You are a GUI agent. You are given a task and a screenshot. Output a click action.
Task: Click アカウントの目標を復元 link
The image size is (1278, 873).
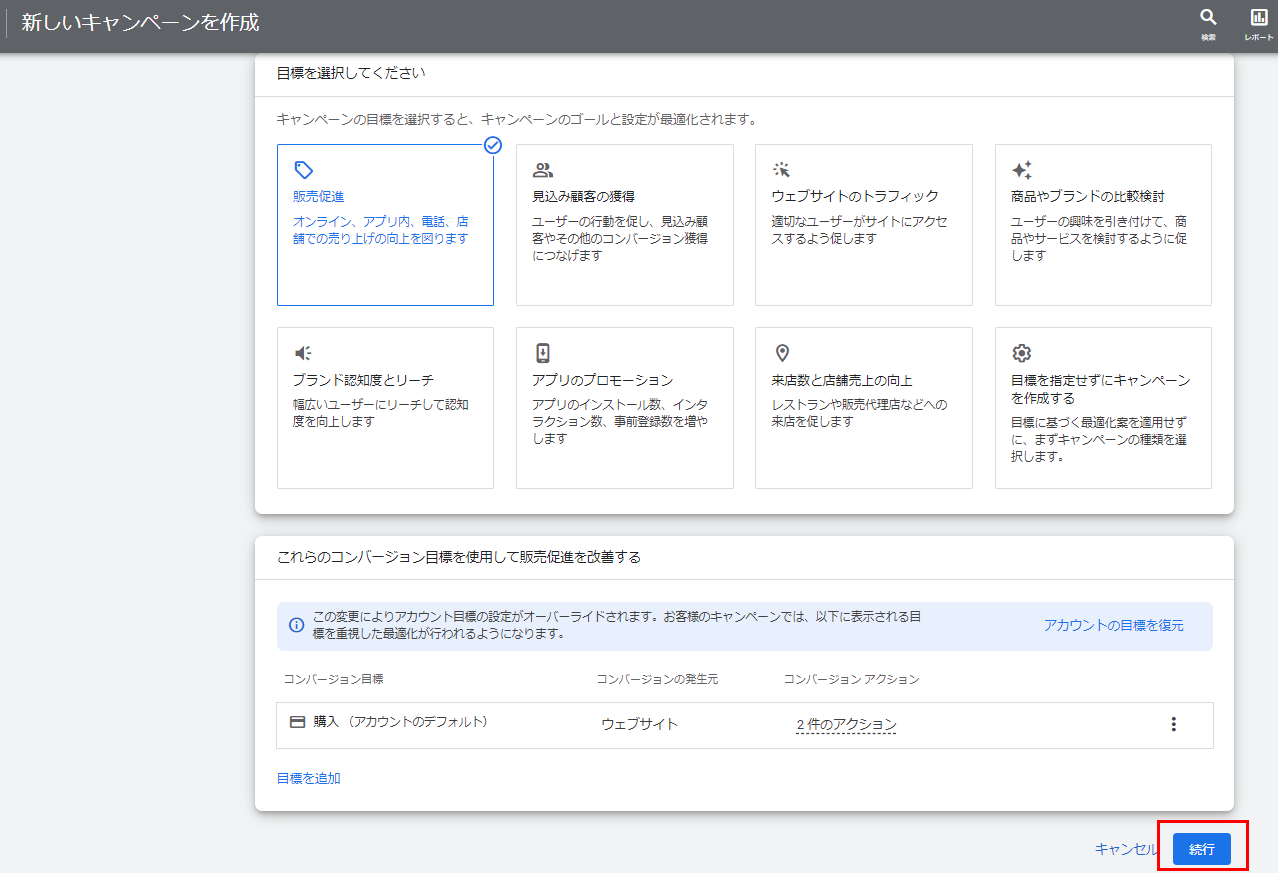(1113, 625)
